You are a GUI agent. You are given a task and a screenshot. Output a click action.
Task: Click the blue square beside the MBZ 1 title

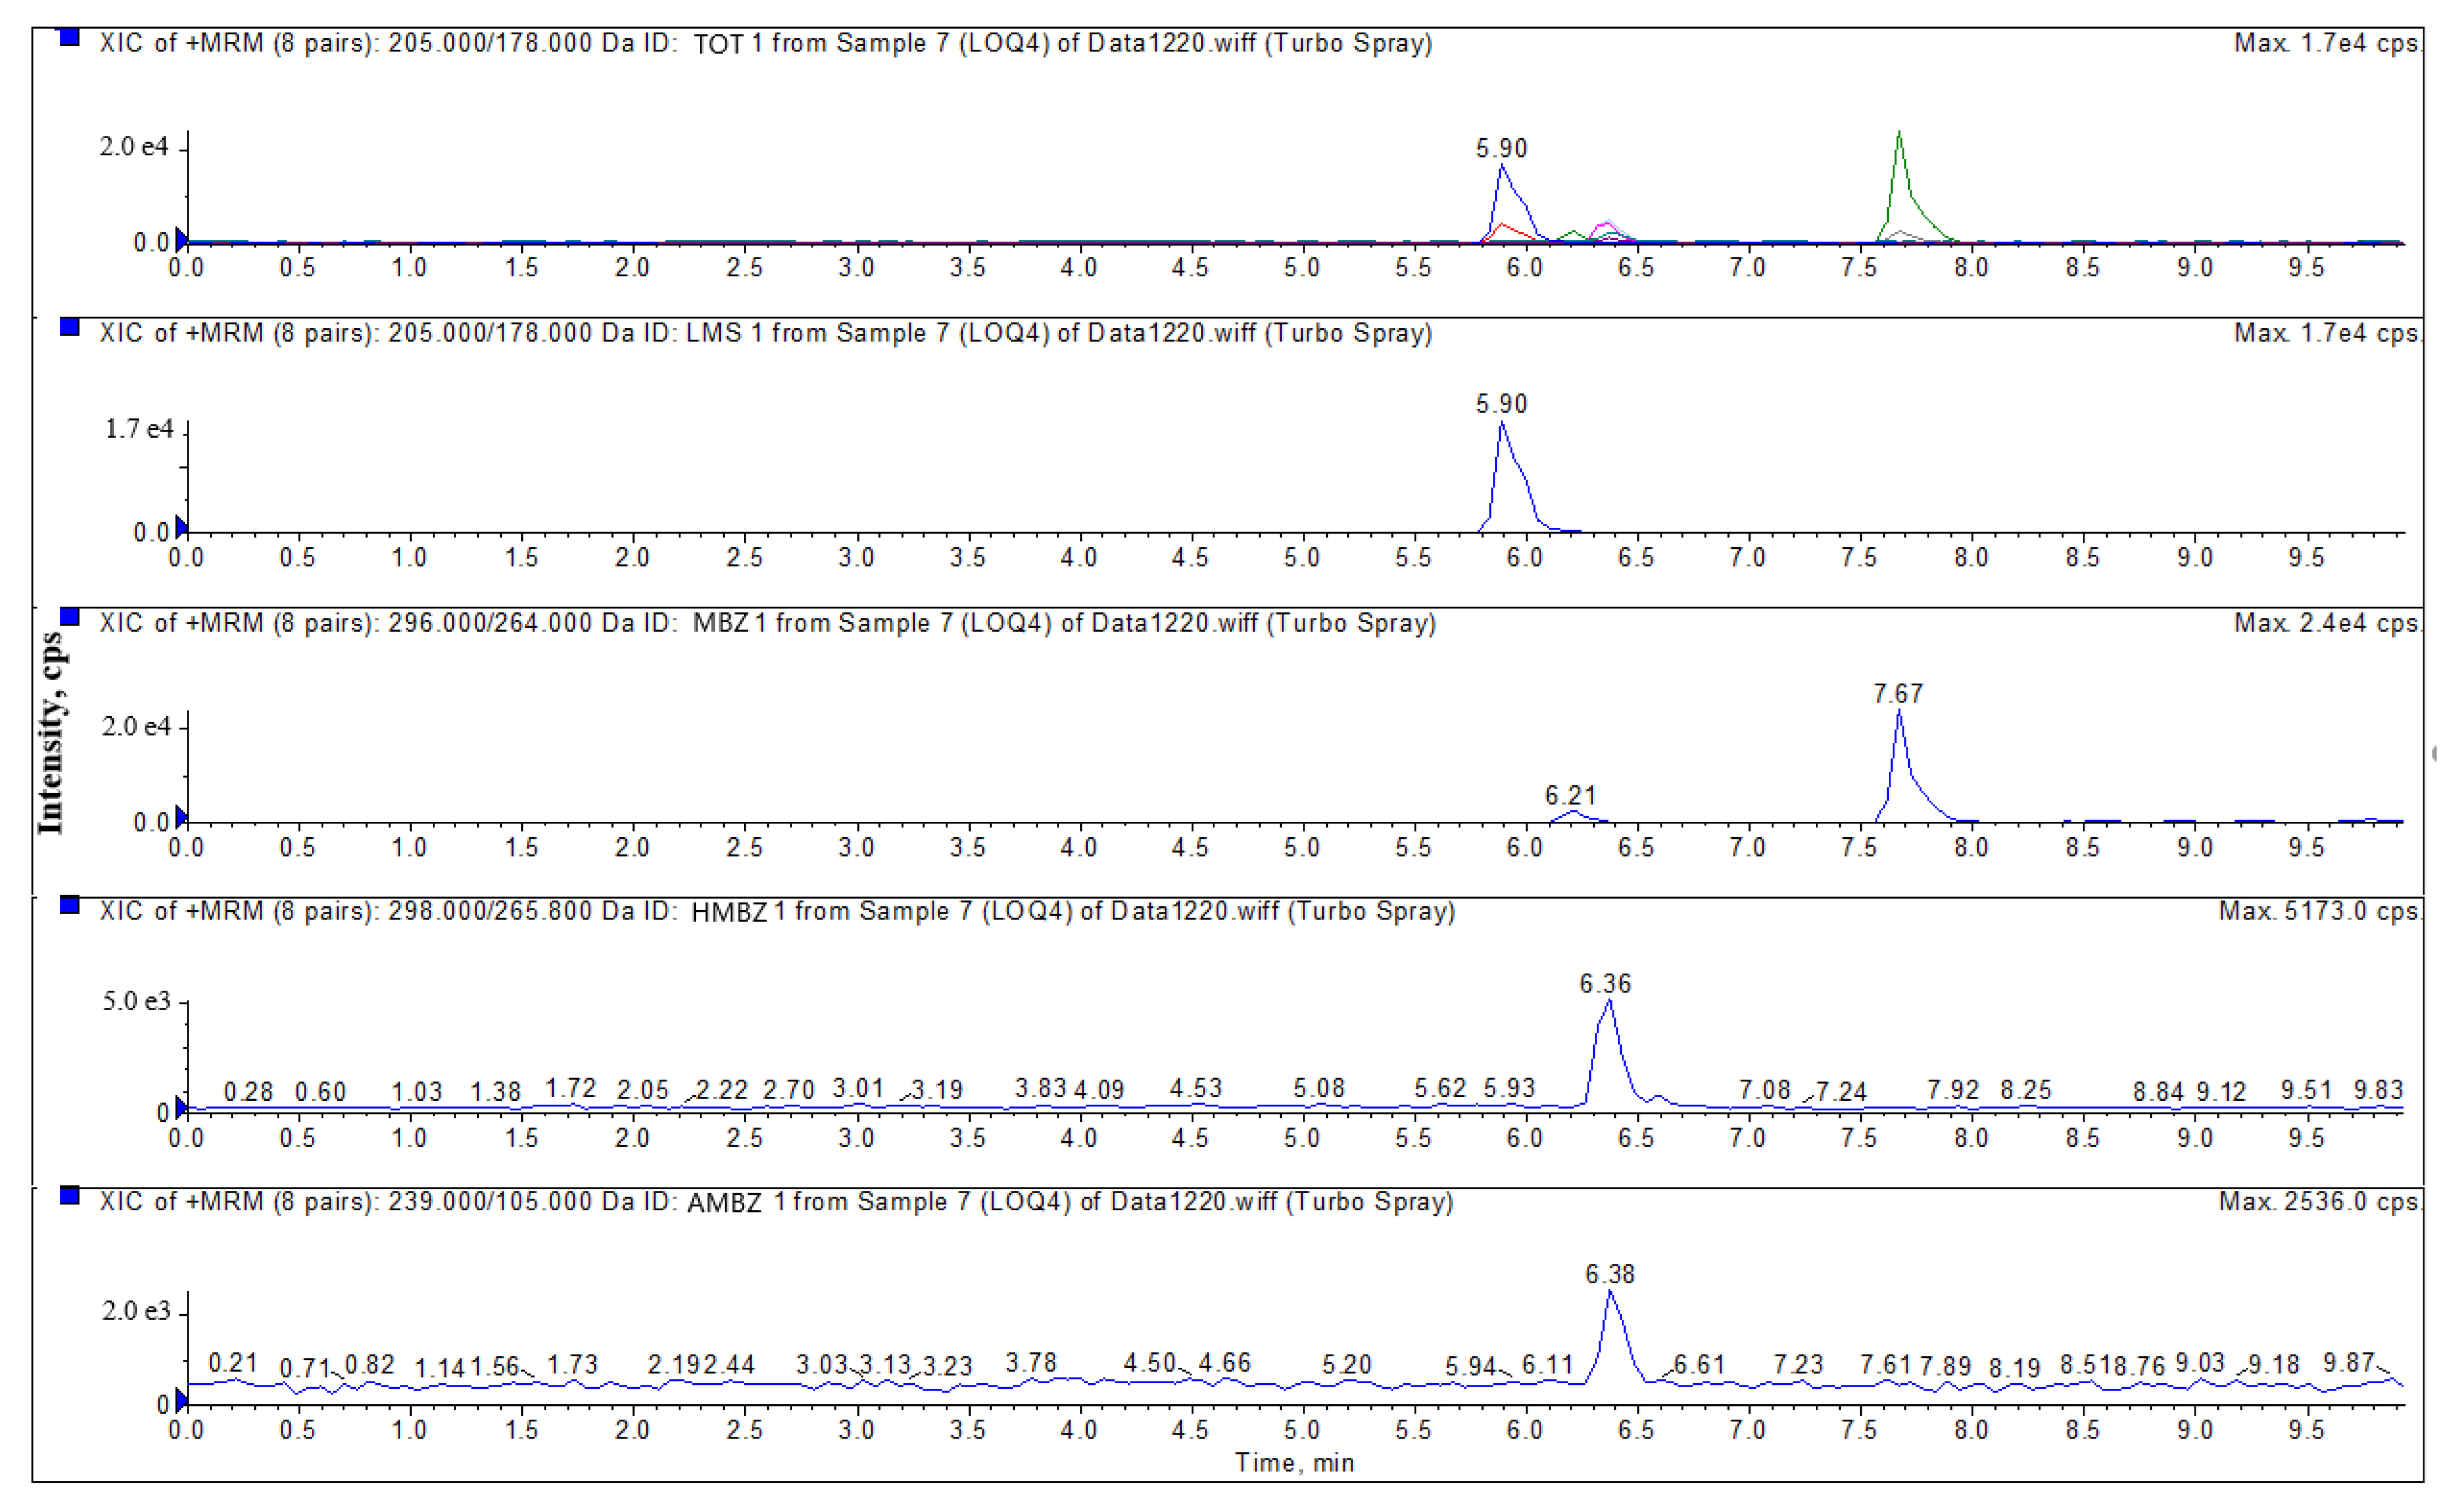(x=69, y=616)
